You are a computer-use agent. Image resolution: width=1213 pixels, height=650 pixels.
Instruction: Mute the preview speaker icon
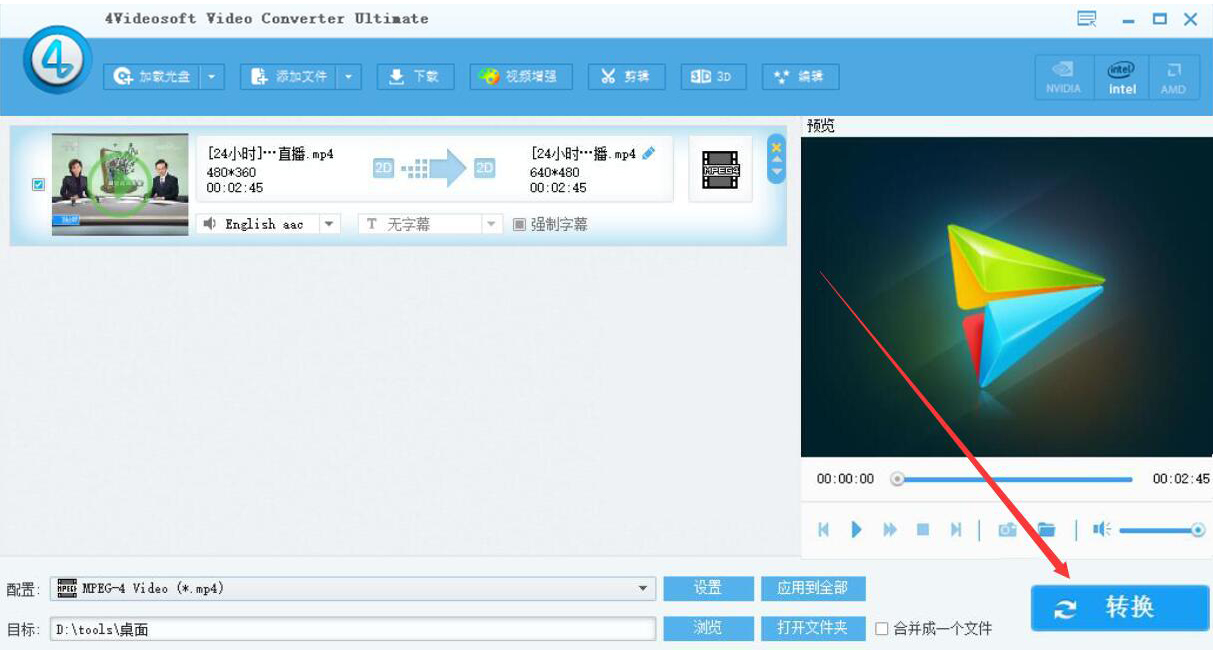point(1102,530)
